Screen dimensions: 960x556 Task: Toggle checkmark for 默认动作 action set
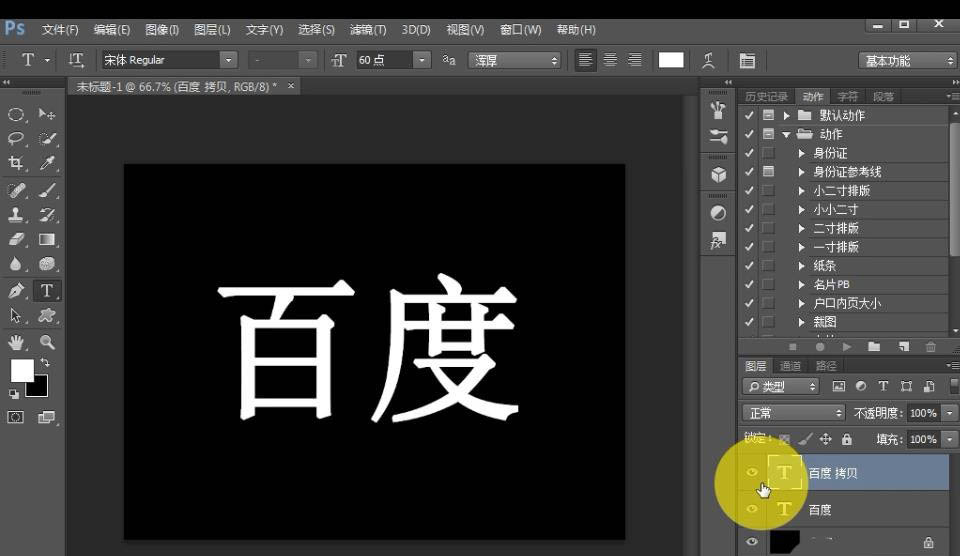click(x=749, y=115)
